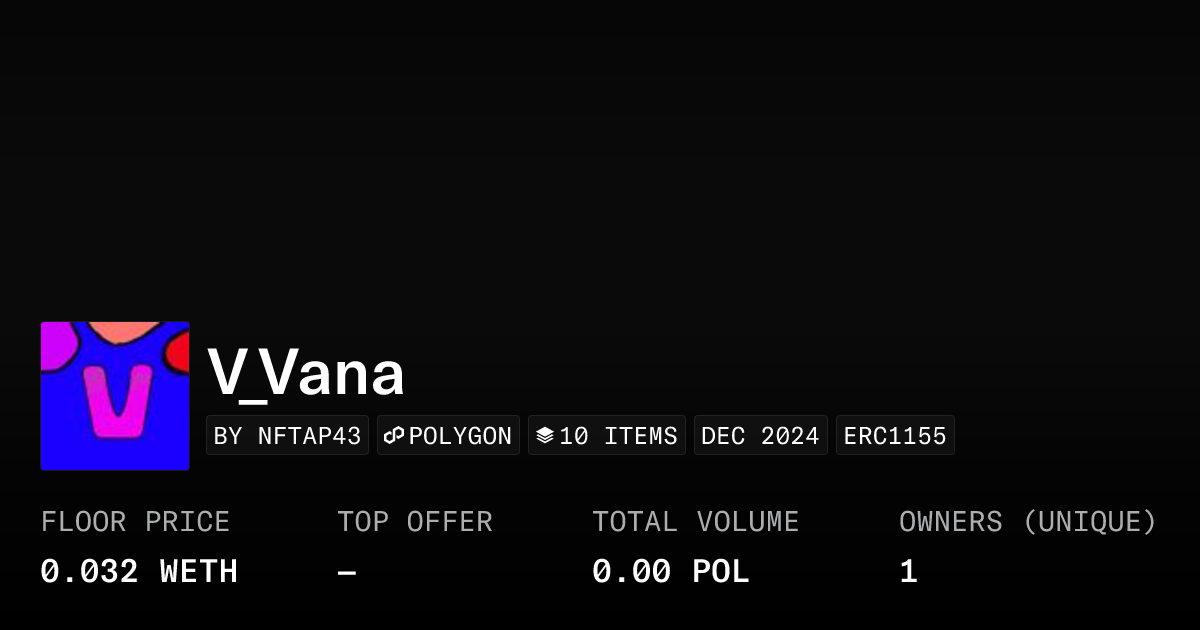Click the ERC1155 token standard badge
Viewport: 1200px width, 630px height.
pyautogui.click(x=895, y=436)
